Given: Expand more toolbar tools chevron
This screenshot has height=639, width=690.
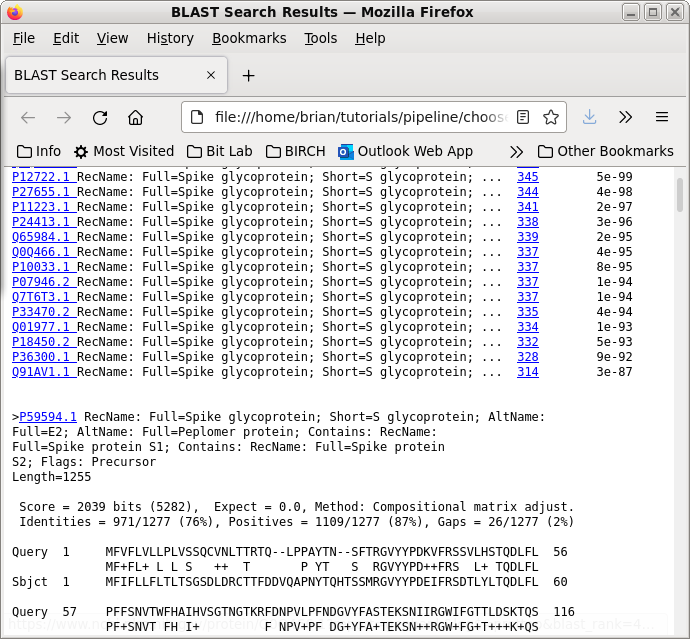Looking at the screenshot, I should (626, 117).
